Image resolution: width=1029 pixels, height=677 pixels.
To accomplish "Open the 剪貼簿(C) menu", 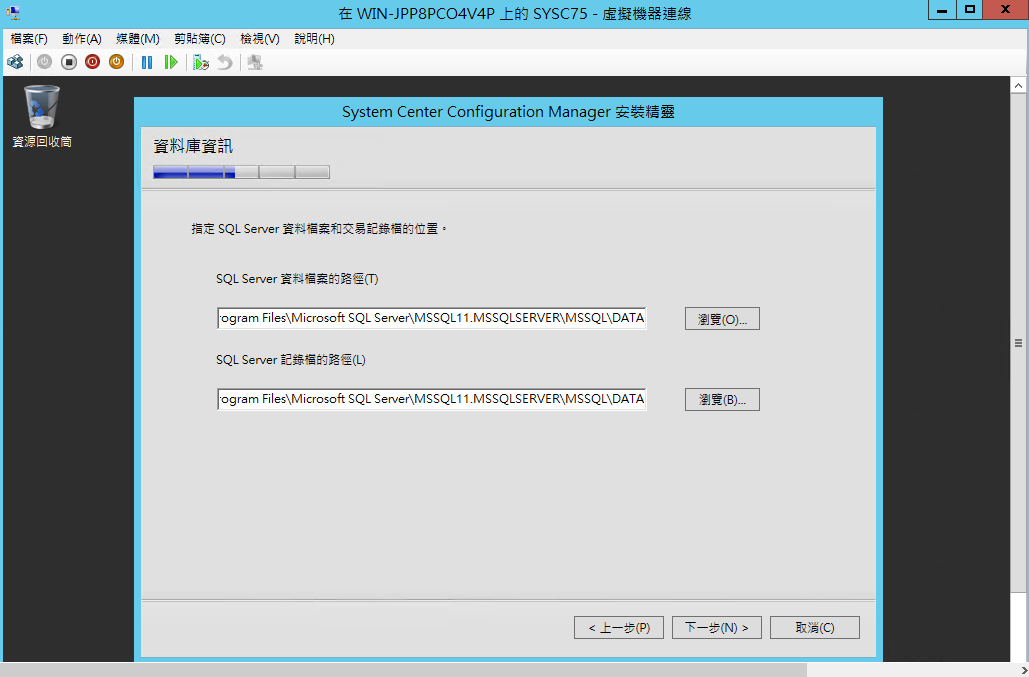I will click(x=200, y=39).
